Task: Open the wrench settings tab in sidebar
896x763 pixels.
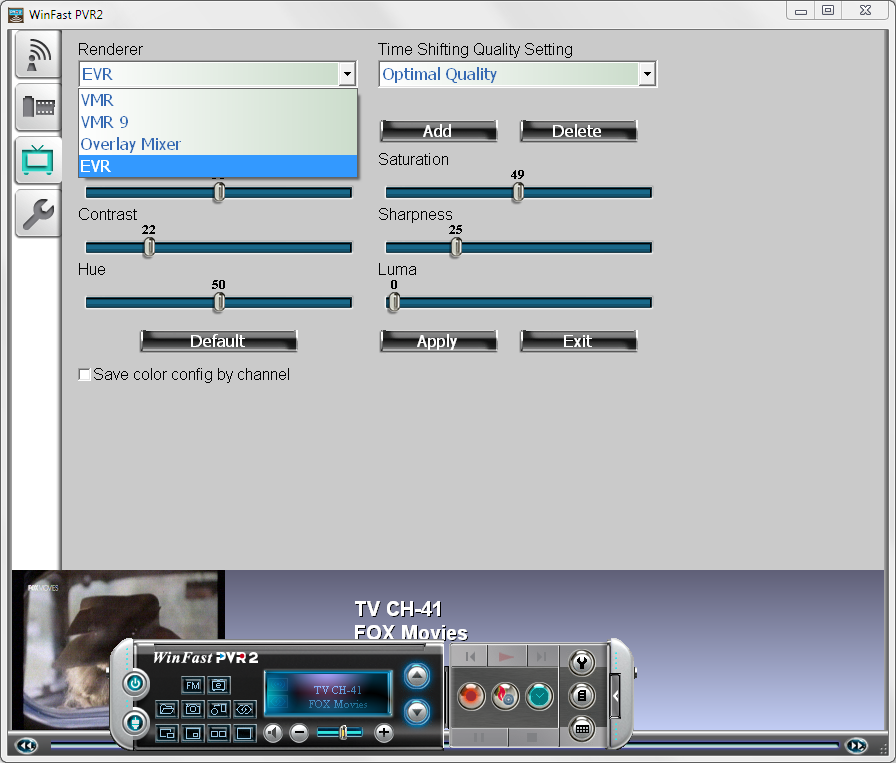Action: pyautogui.click(x=38, y=213)
